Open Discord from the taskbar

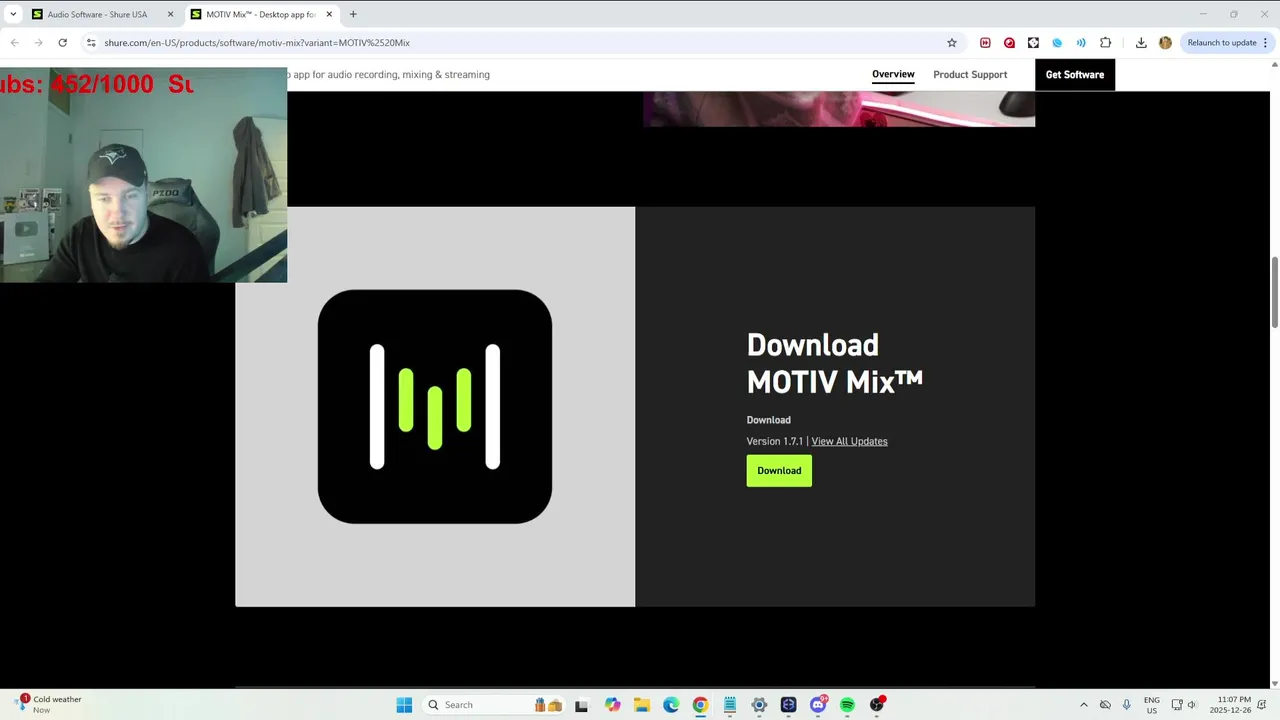point(818,705)
